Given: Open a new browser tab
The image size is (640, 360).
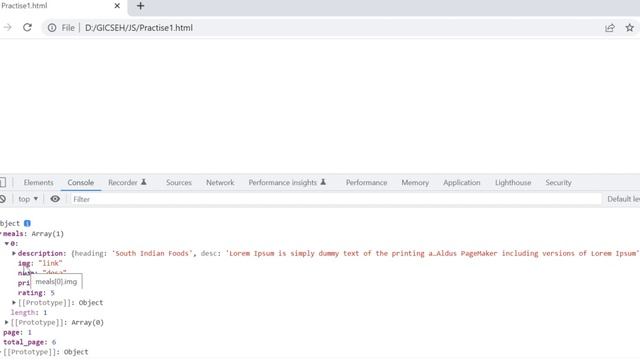Looking at the screenshot, I should tap(140, 6).
